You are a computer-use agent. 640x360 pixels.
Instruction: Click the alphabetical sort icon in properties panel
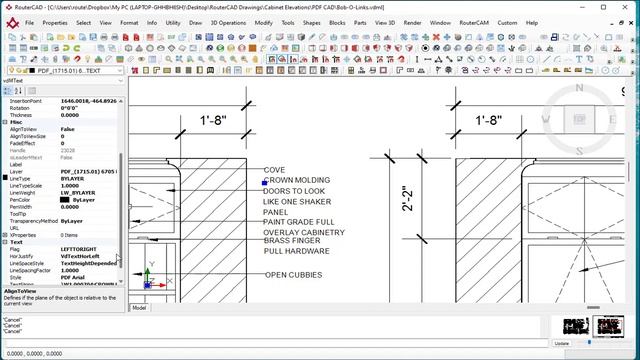[x=18, y=91]
